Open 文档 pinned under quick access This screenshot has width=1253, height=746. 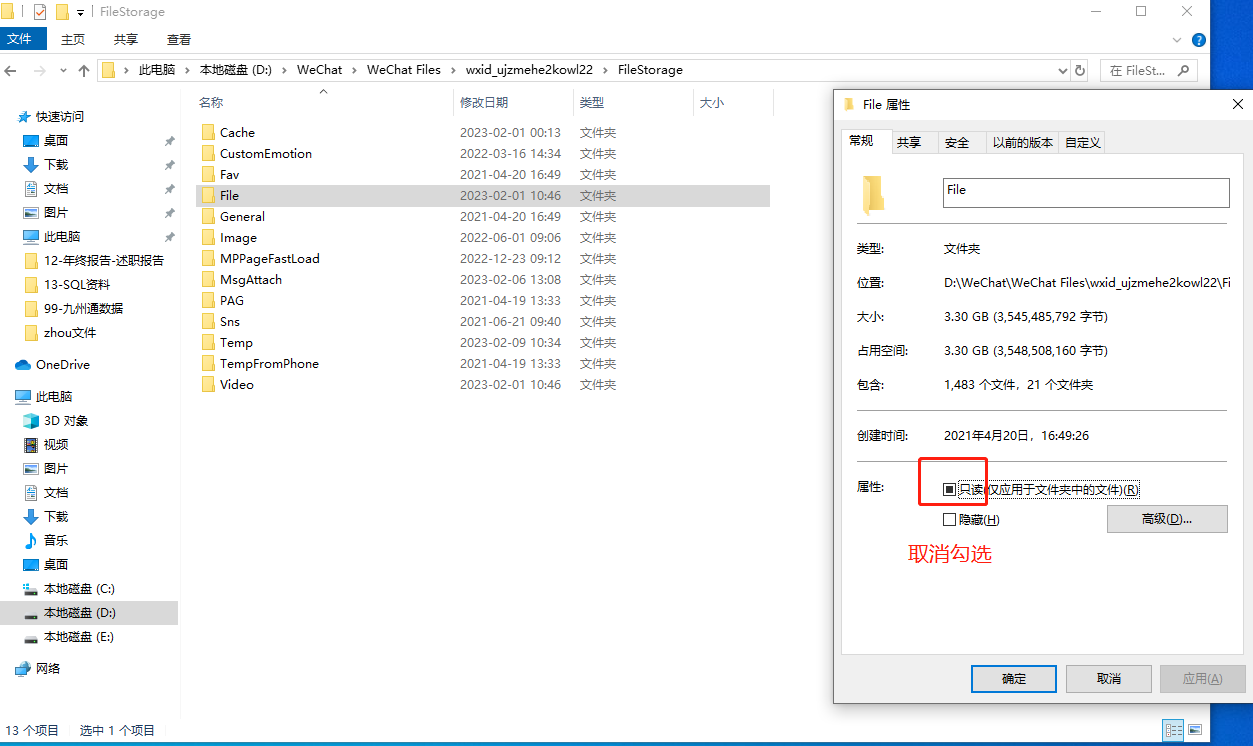coord(56,189)
